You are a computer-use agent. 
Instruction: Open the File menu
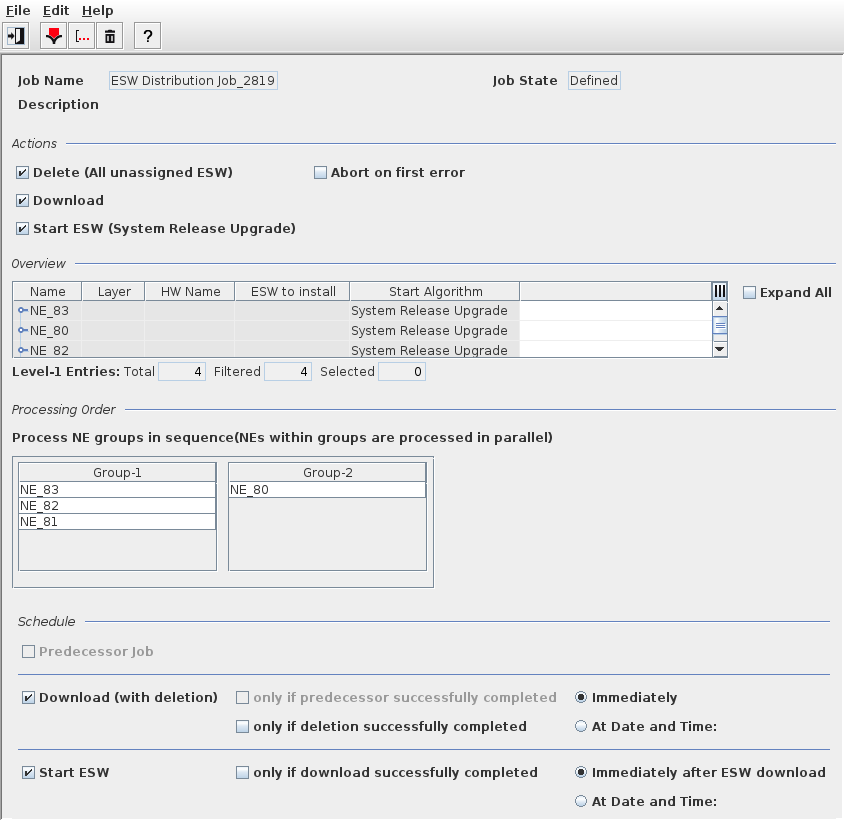click(18, 10)
